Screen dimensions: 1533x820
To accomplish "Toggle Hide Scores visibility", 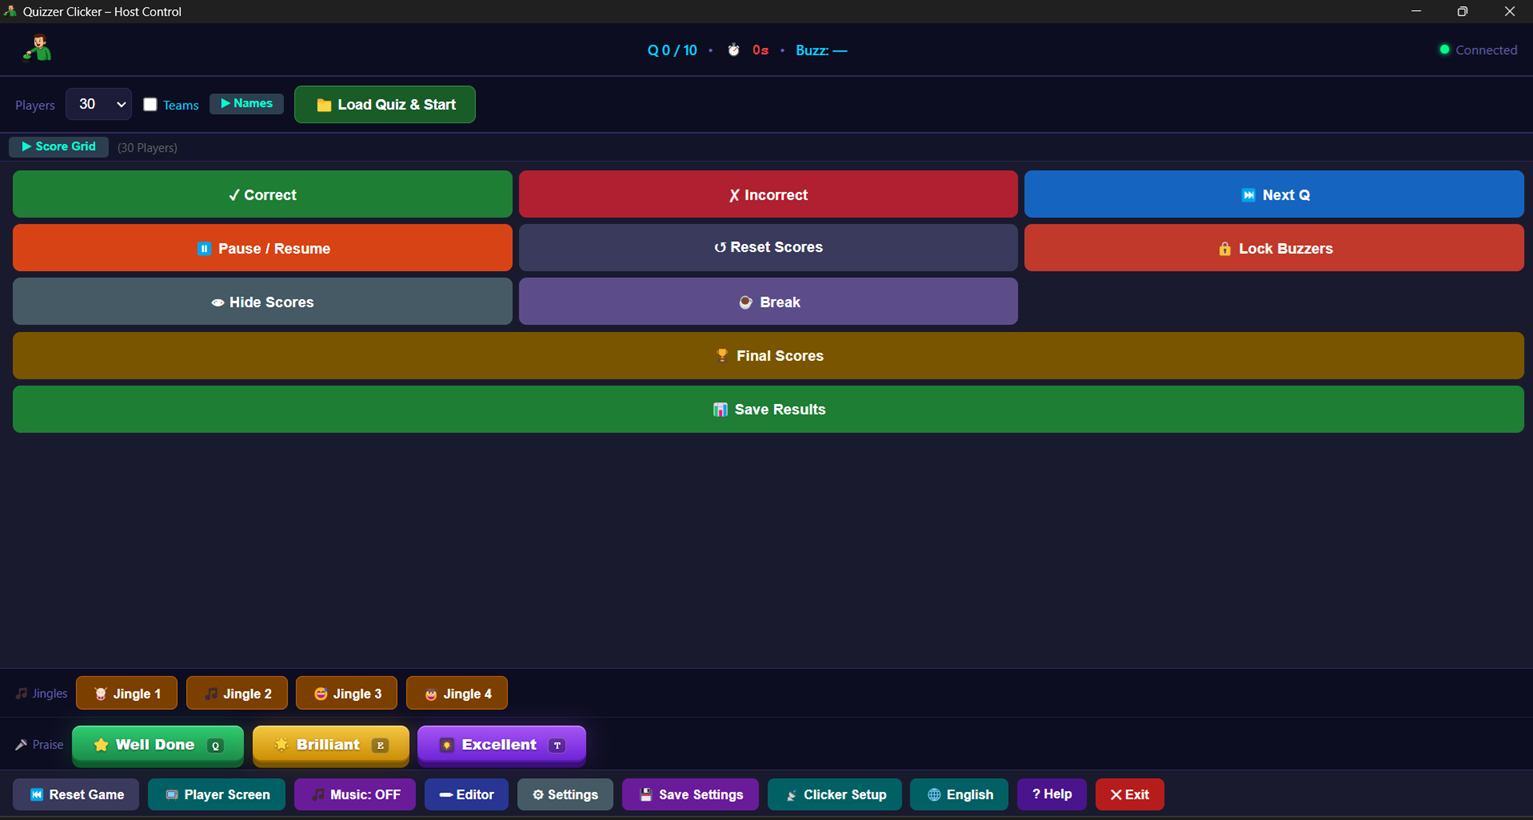I will pyautogui.click(x=263, y=301).
